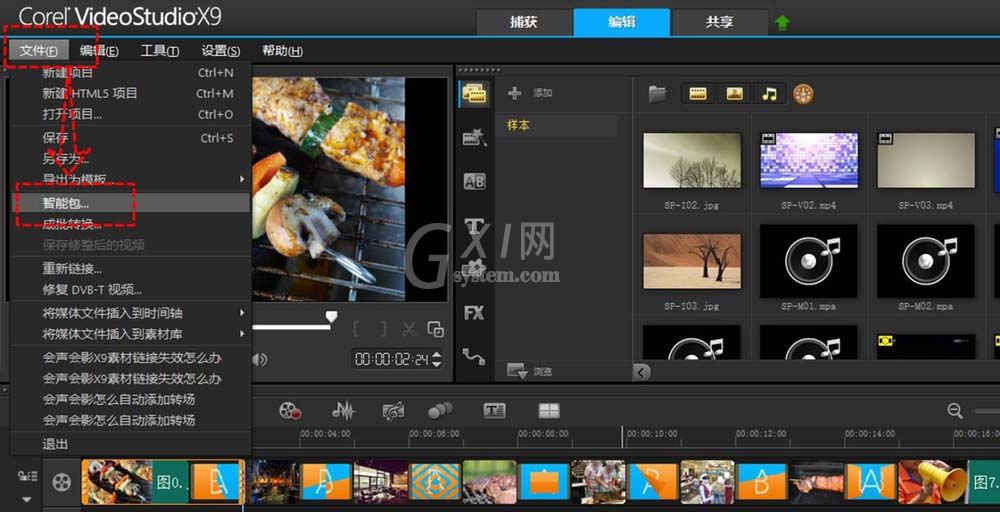Toggle show audio files filter in library
Image resolution: width=1000 pixels, height=512 pixels.
coord(770,94)
